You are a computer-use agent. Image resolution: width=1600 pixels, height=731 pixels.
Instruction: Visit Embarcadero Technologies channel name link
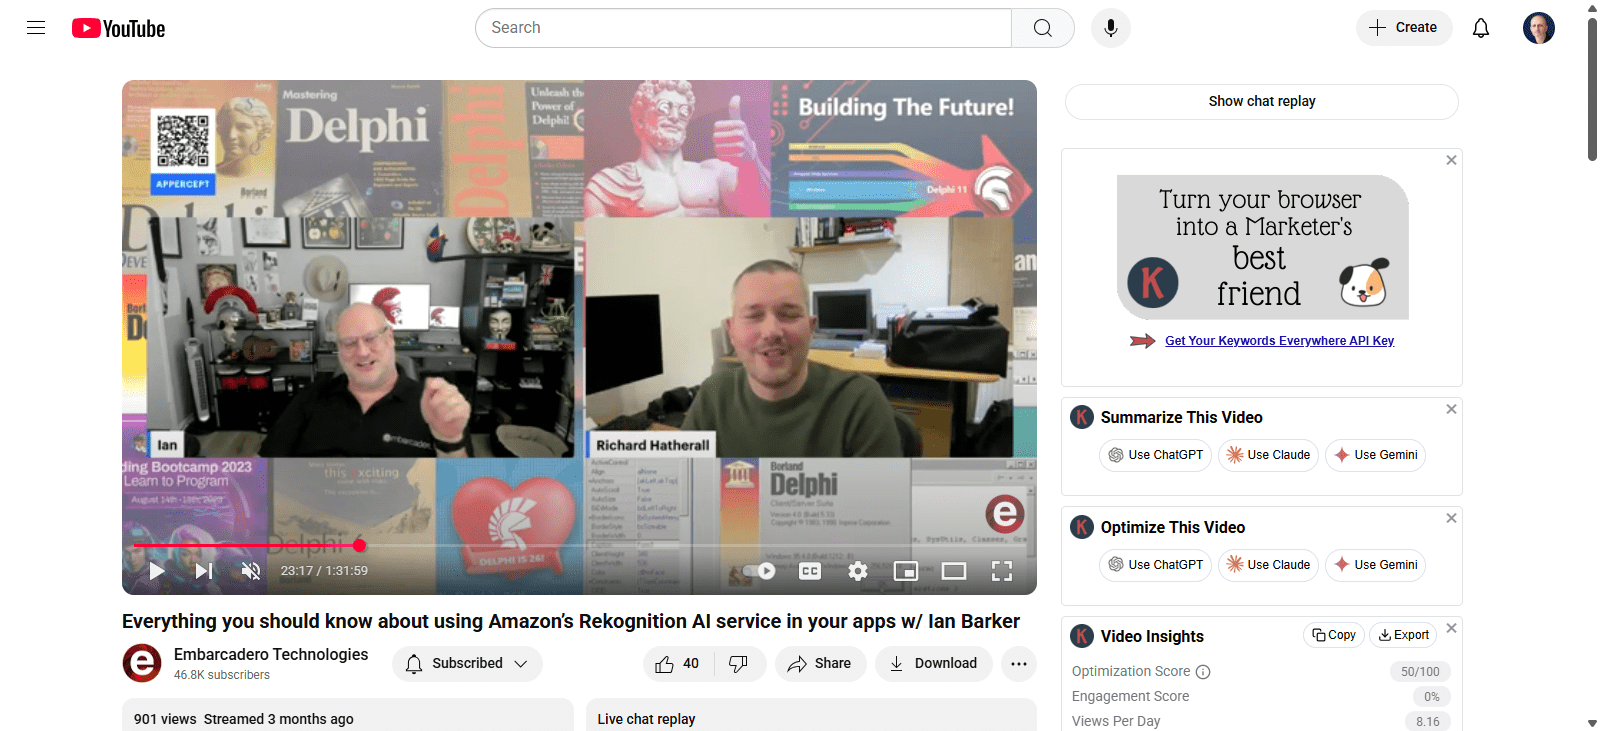pos(271,655)
